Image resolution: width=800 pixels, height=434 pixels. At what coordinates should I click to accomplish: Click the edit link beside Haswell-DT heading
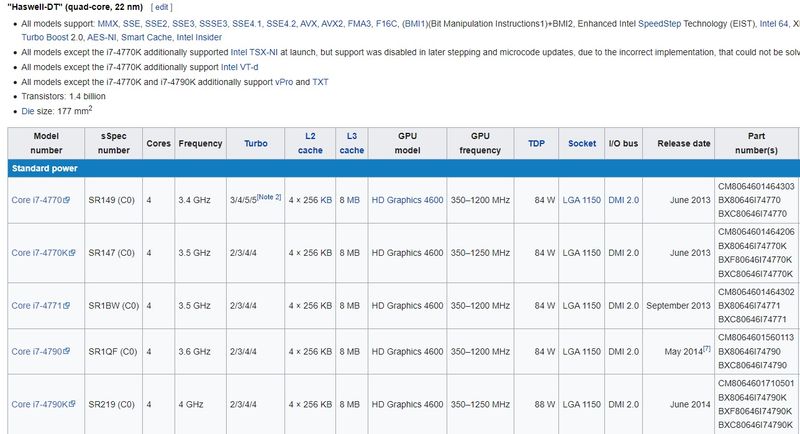(162, 7)
